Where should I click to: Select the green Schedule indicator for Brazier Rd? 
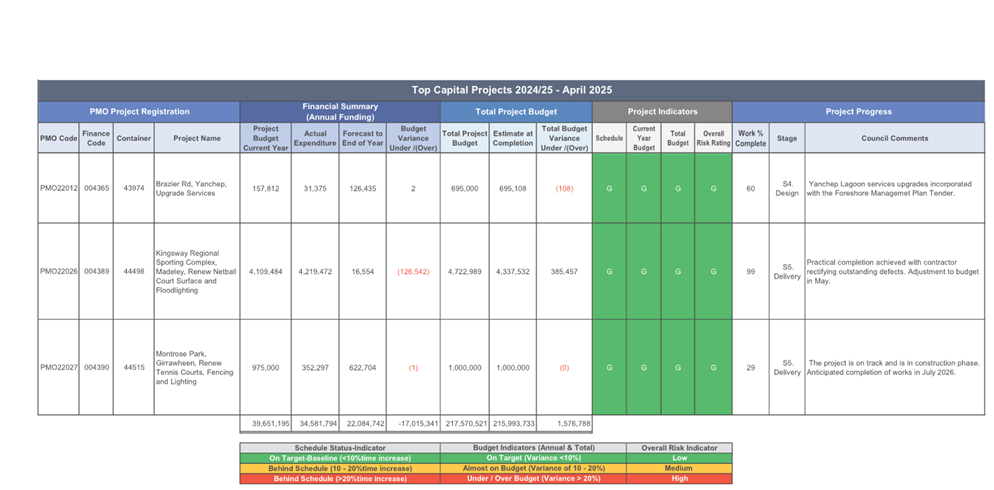pos(609,188)
